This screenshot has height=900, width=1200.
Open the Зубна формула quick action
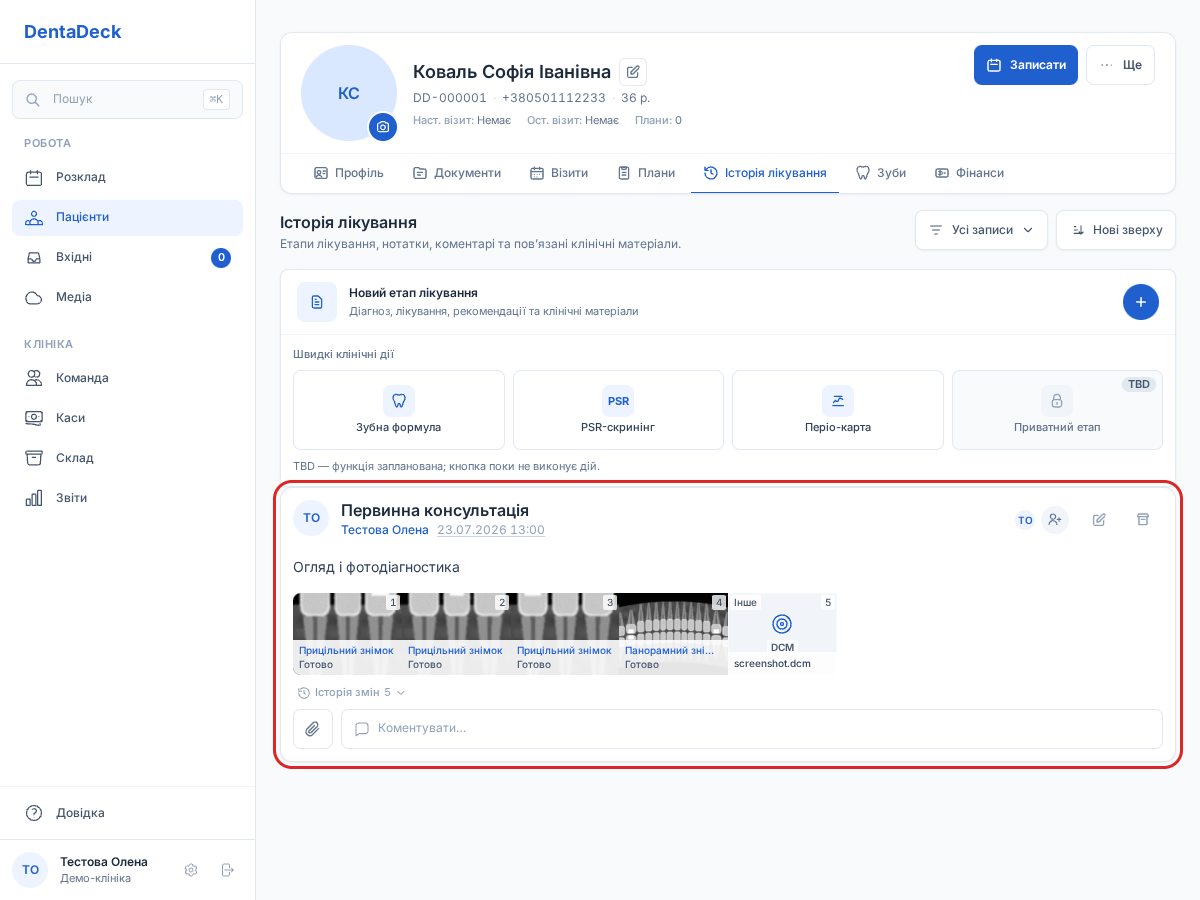click(x=399, y=410)
